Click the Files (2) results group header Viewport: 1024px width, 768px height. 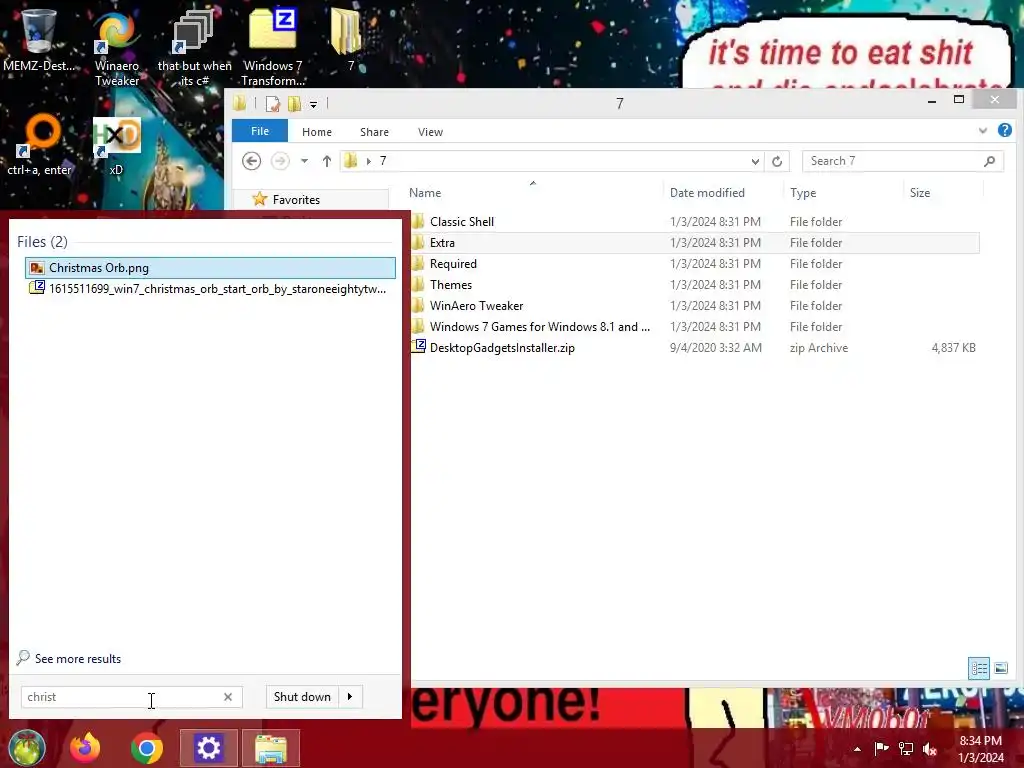tap(42, 242)
